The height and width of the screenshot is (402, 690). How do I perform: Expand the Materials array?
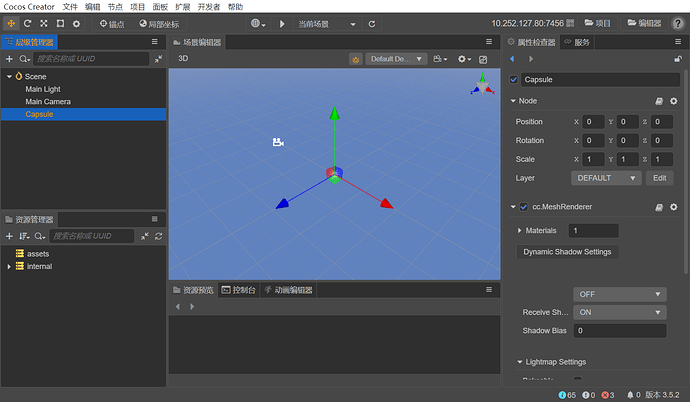pos(519,230)
